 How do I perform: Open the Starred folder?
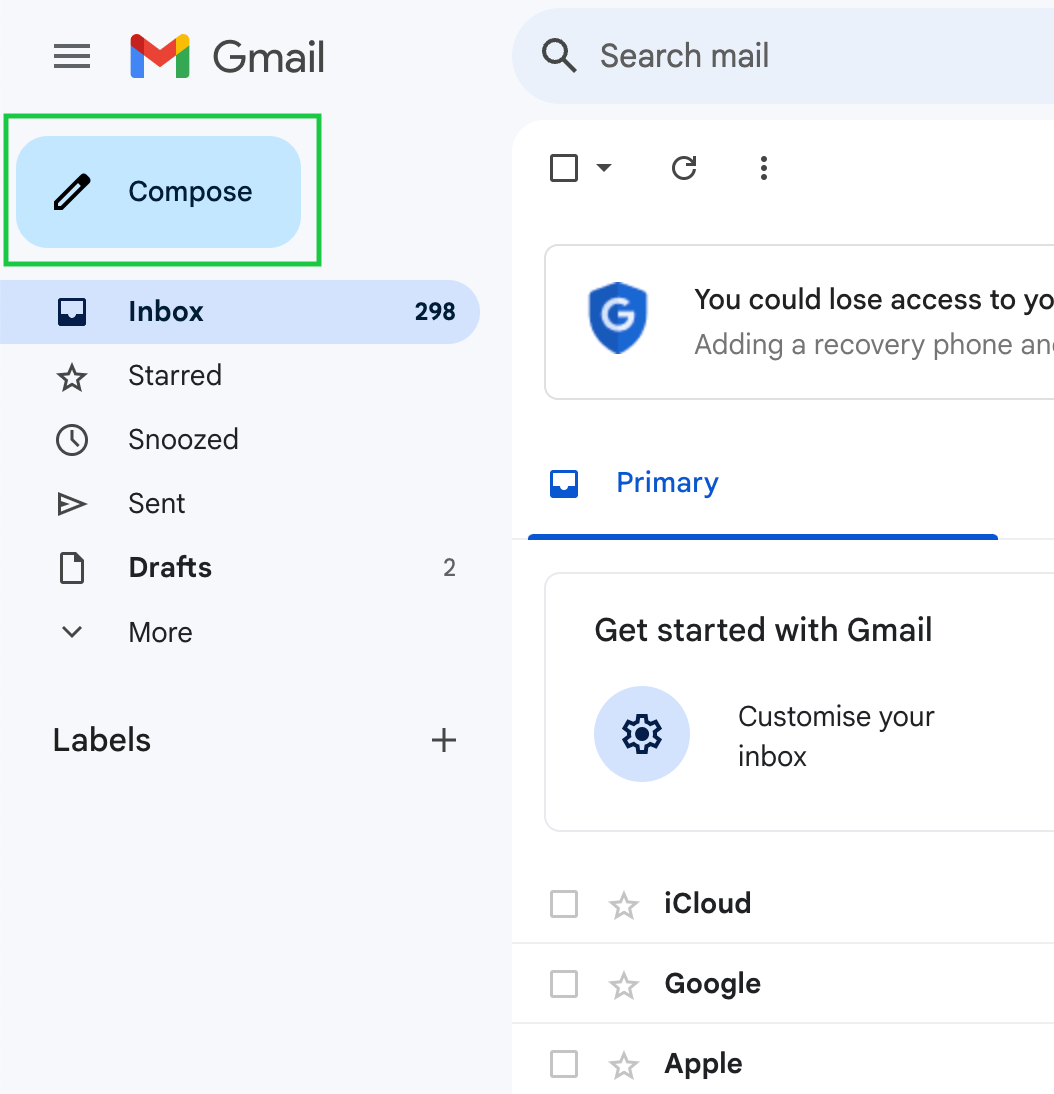[x=239, y=376]
